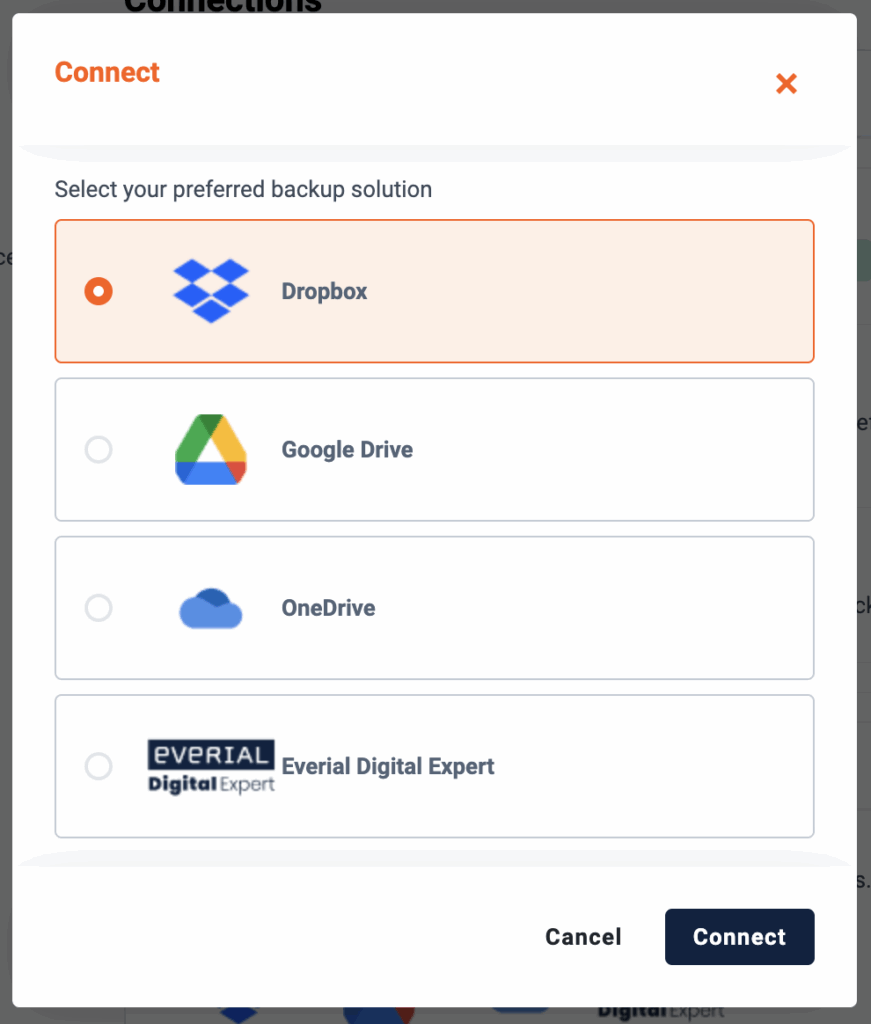This screenshot has height=1024, width=871.
Task: Select the Everial Digital Expert radio button
Action: tap(99, 766)
